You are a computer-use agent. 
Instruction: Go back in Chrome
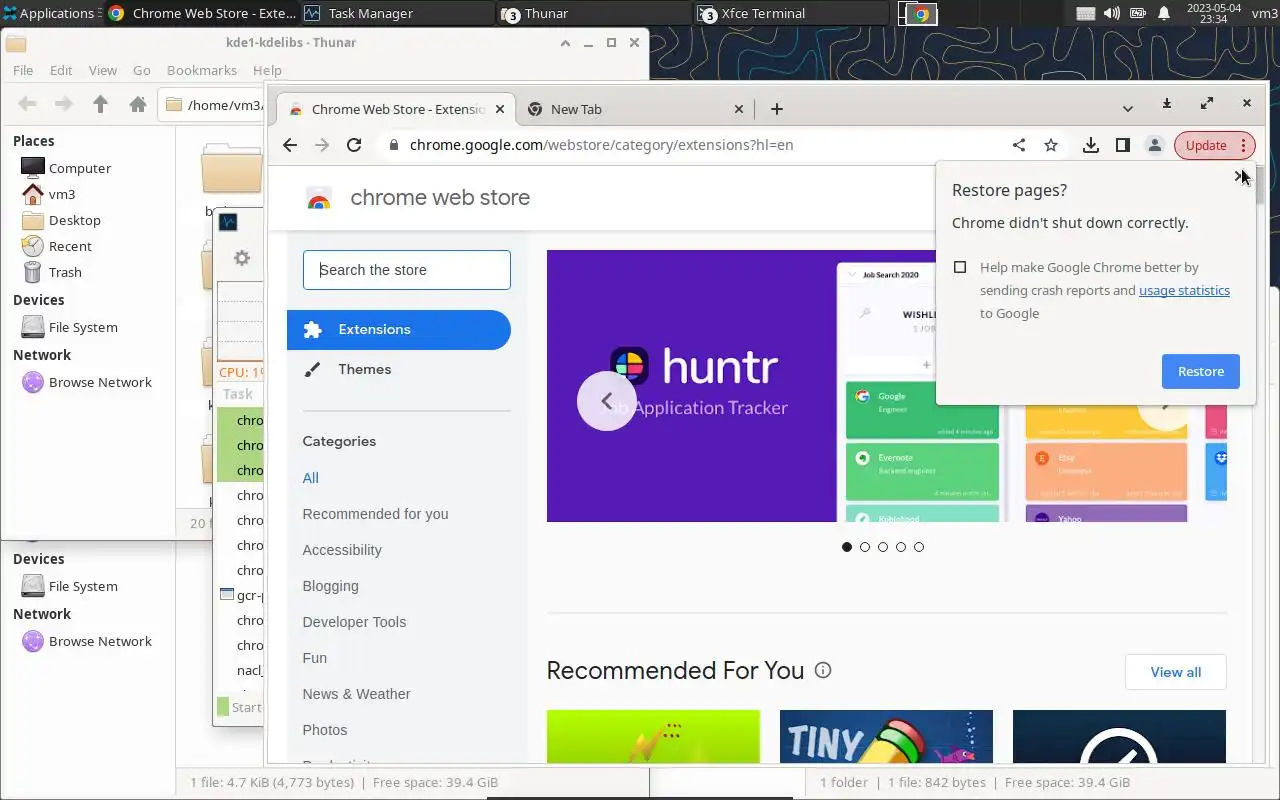[x=290, y=145]
